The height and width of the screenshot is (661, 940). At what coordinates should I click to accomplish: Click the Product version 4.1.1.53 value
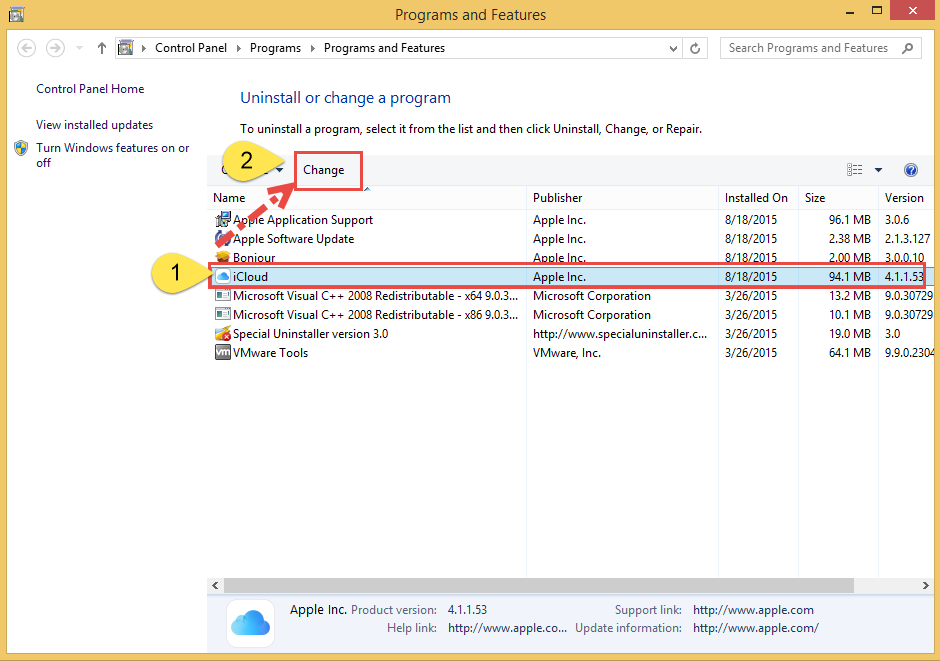[x=467, y=610]
